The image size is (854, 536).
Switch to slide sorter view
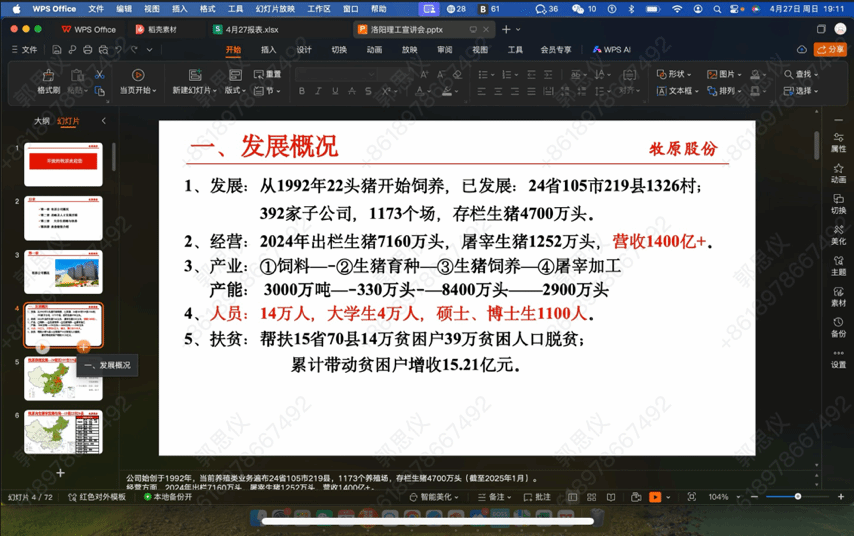[591, 497]
